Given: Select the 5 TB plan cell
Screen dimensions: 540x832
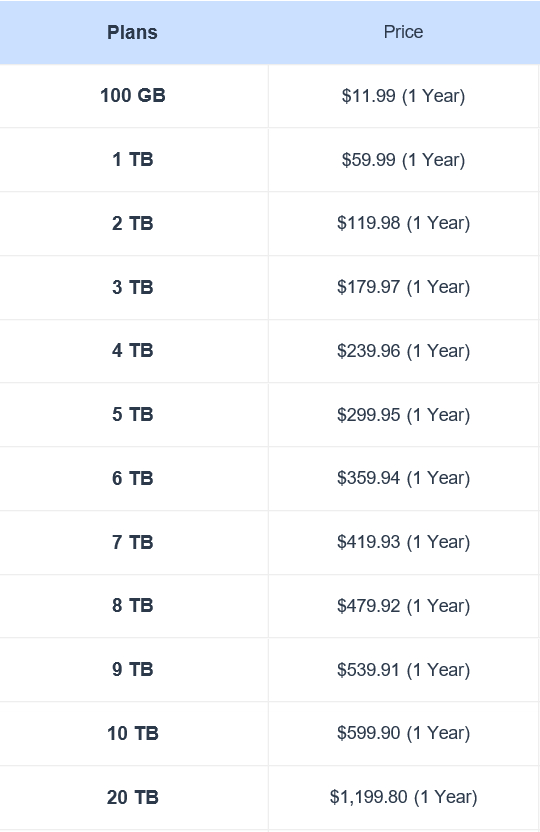Looking at the screenshot, I should (x=133, y=414).
